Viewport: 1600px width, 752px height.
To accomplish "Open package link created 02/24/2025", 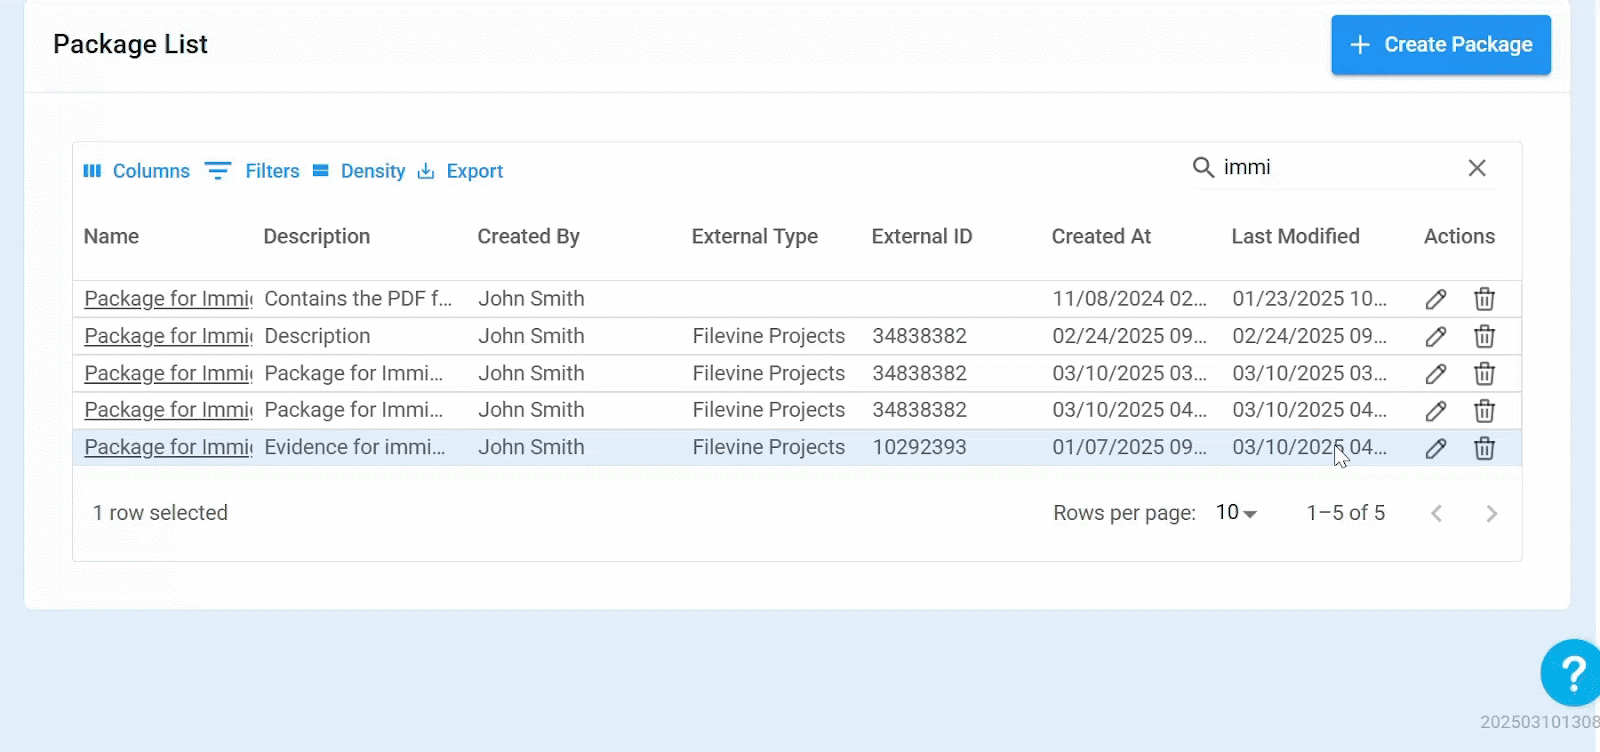I will coord(168,336).
